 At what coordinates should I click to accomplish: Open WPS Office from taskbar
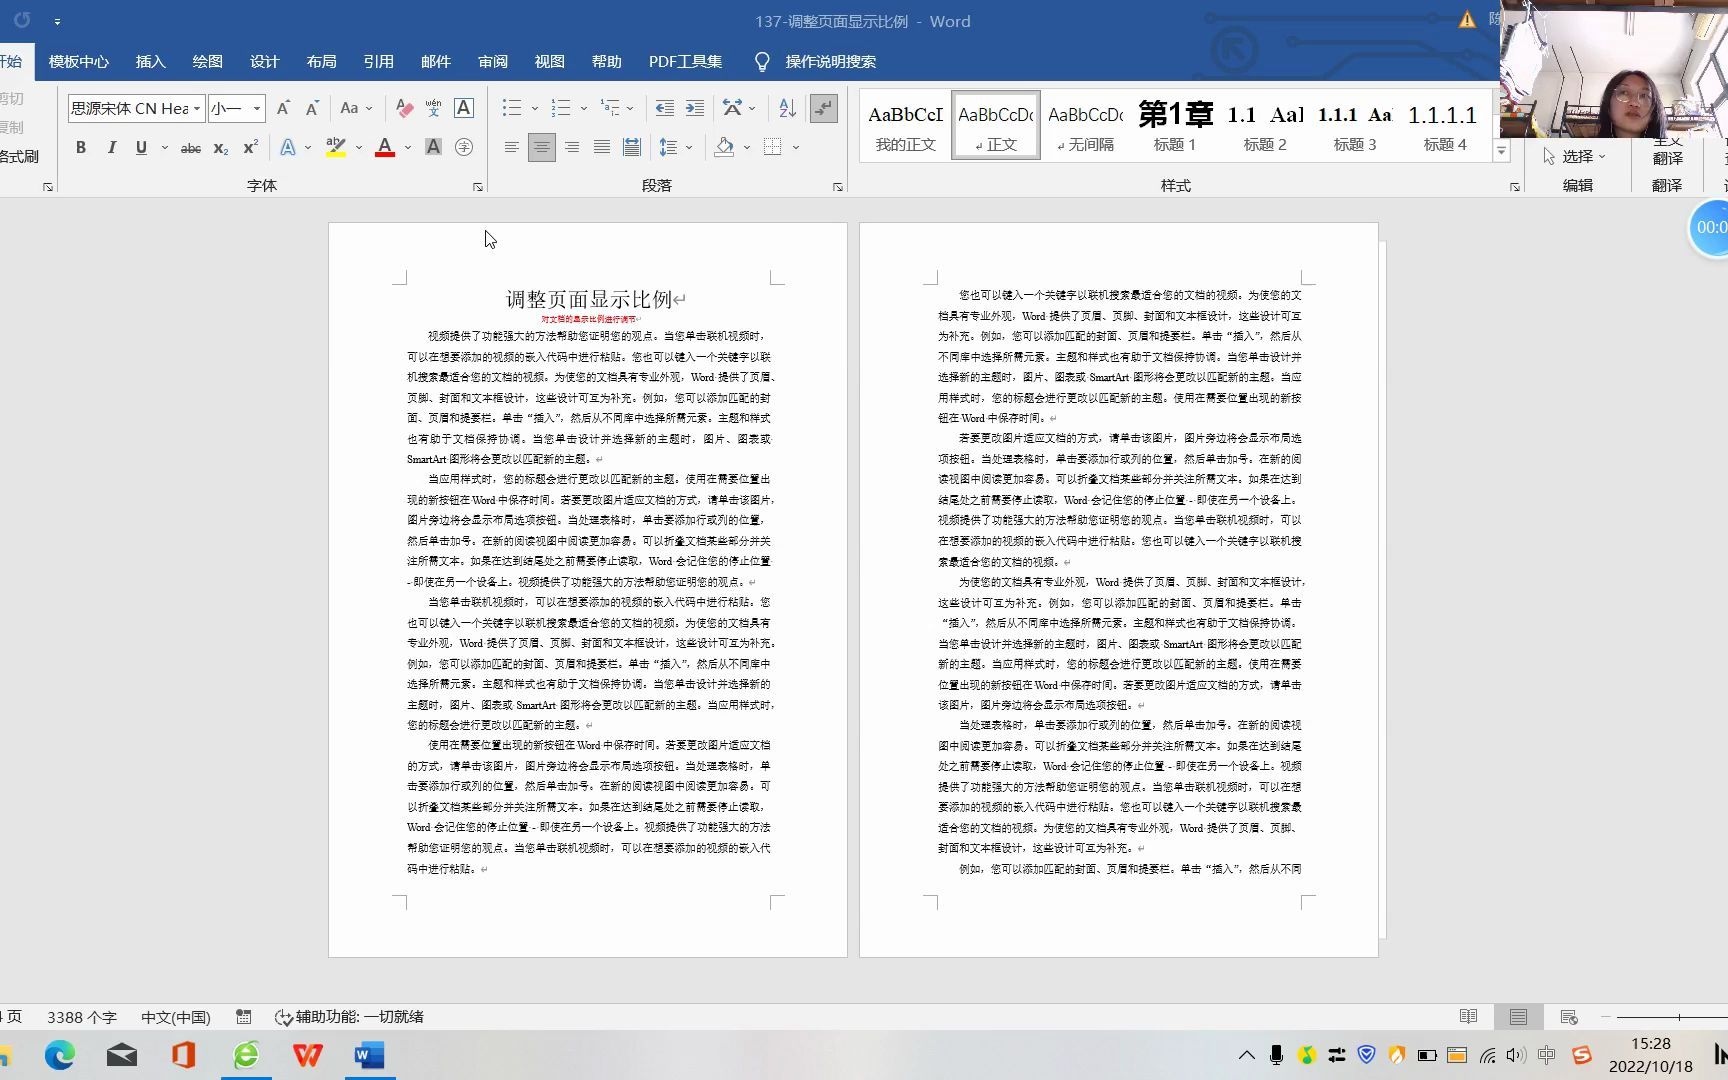tap(307, 1055)
